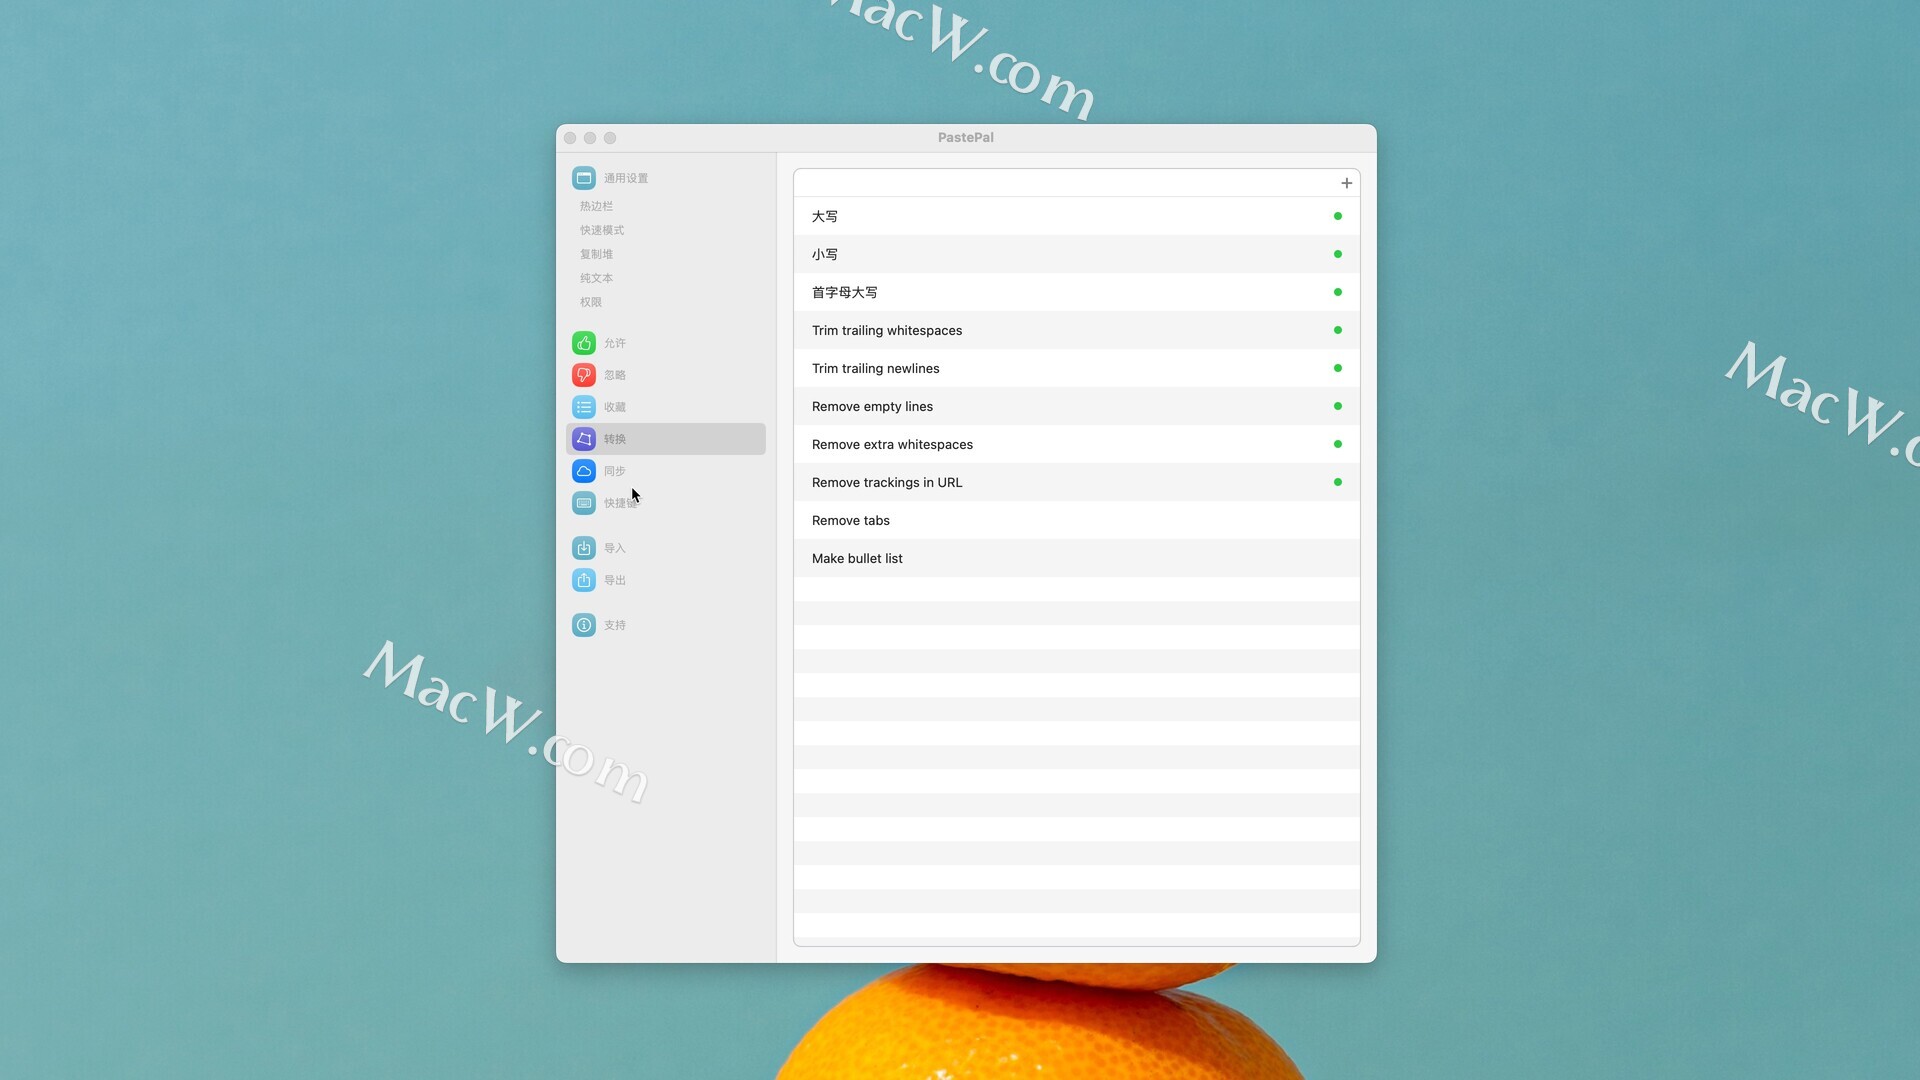
Task: Click the 收藏 list icon
Action: pos(584,407)
